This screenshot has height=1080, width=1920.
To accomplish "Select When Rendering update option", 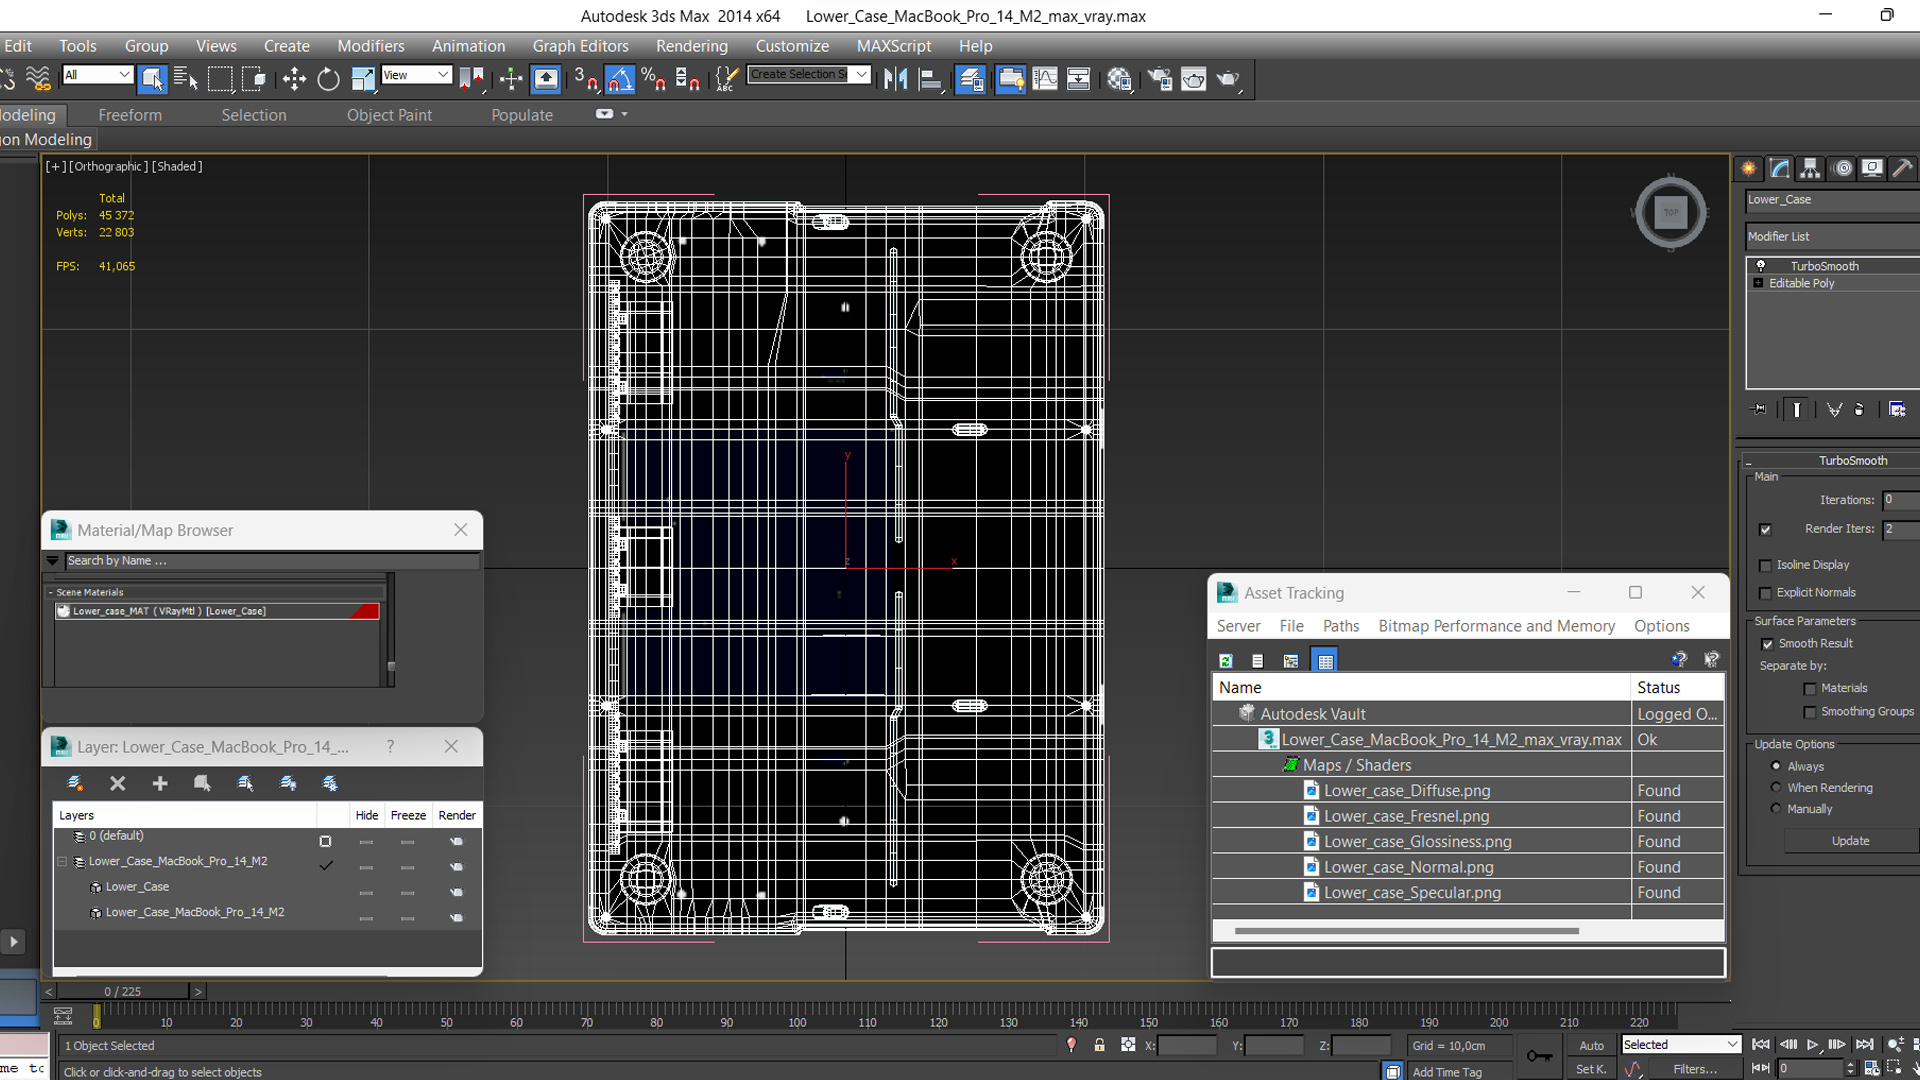I will pos(1776,788).
